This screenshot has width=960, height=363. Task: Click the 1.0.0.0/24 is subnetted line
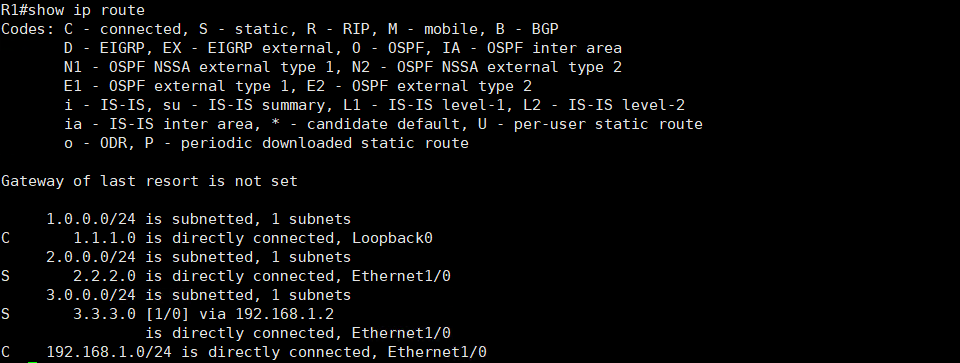(x=198, y=219)
